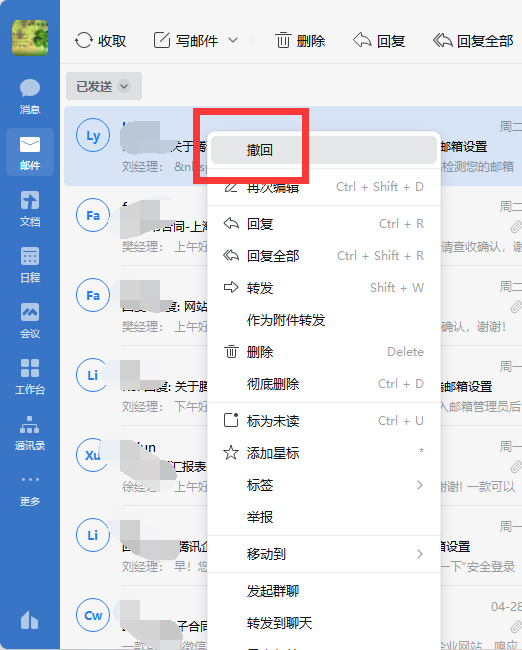Viewport: 522px width, 650px height.
Task: Choose 标为未读 in the context menu
Action: click(324, 421)
